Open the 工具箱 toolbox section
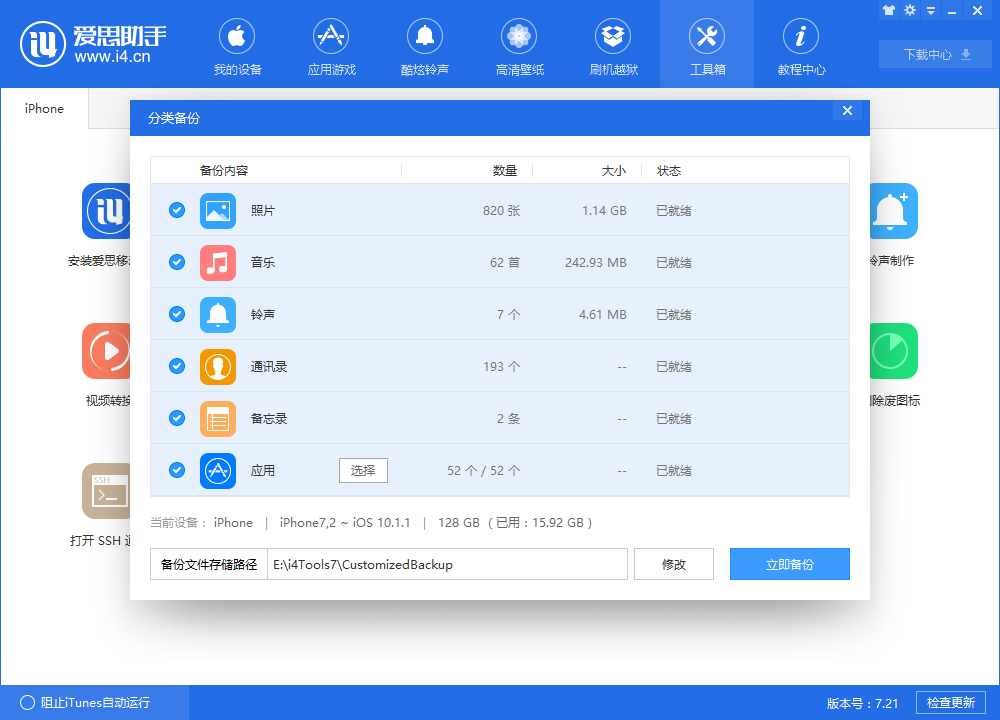The width and height of the screenshot is (1000, 720). pyautogui.click(x=706, y=45)
